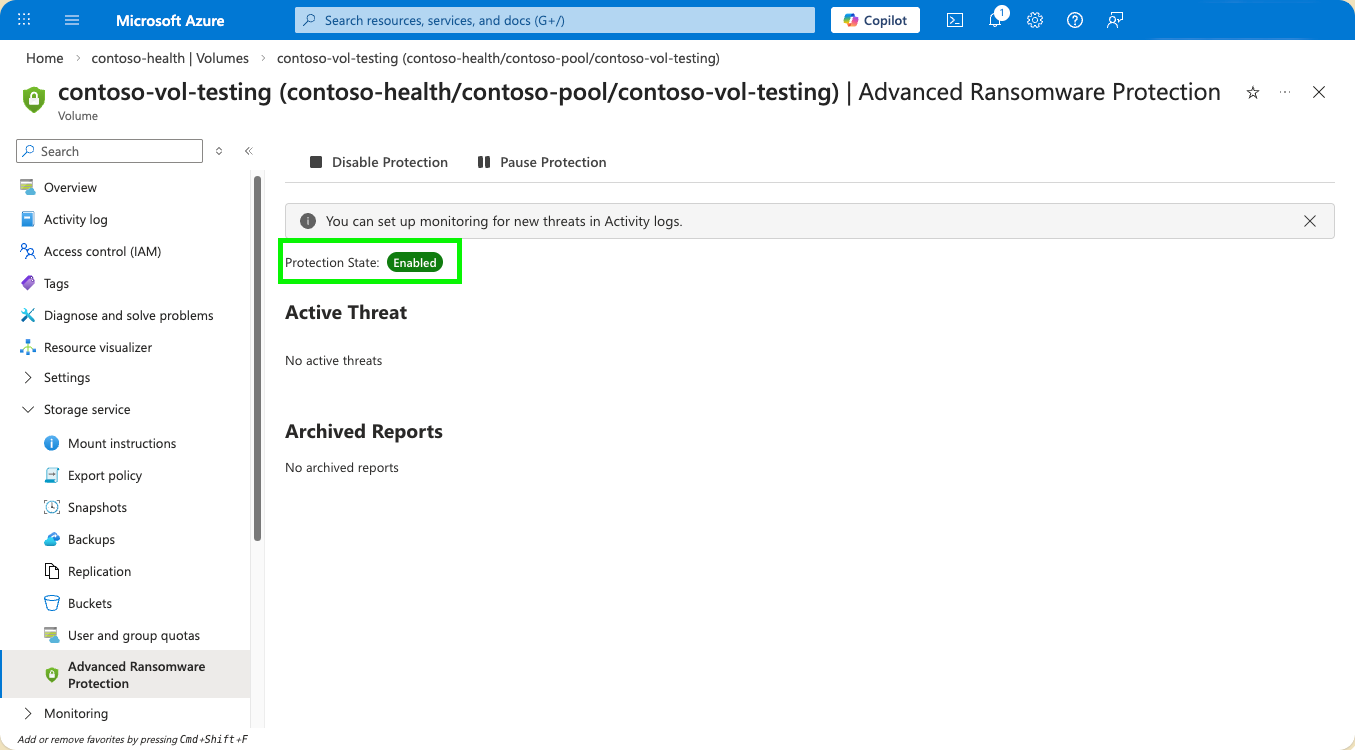Collapse the sidebar with double chevron
The height and width of the screenshot is (750, 1355).
tap(248, 151)
